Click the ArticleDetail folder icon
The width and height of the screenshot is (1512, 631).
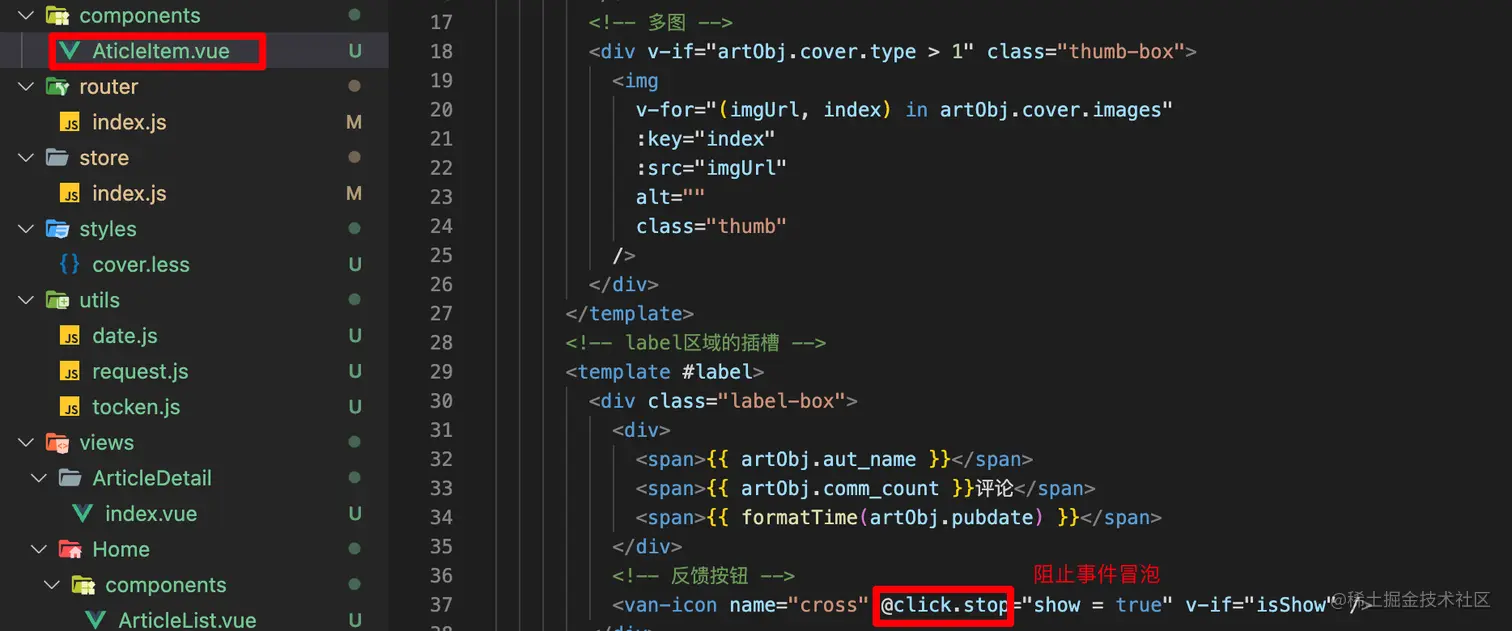point(70,478)
